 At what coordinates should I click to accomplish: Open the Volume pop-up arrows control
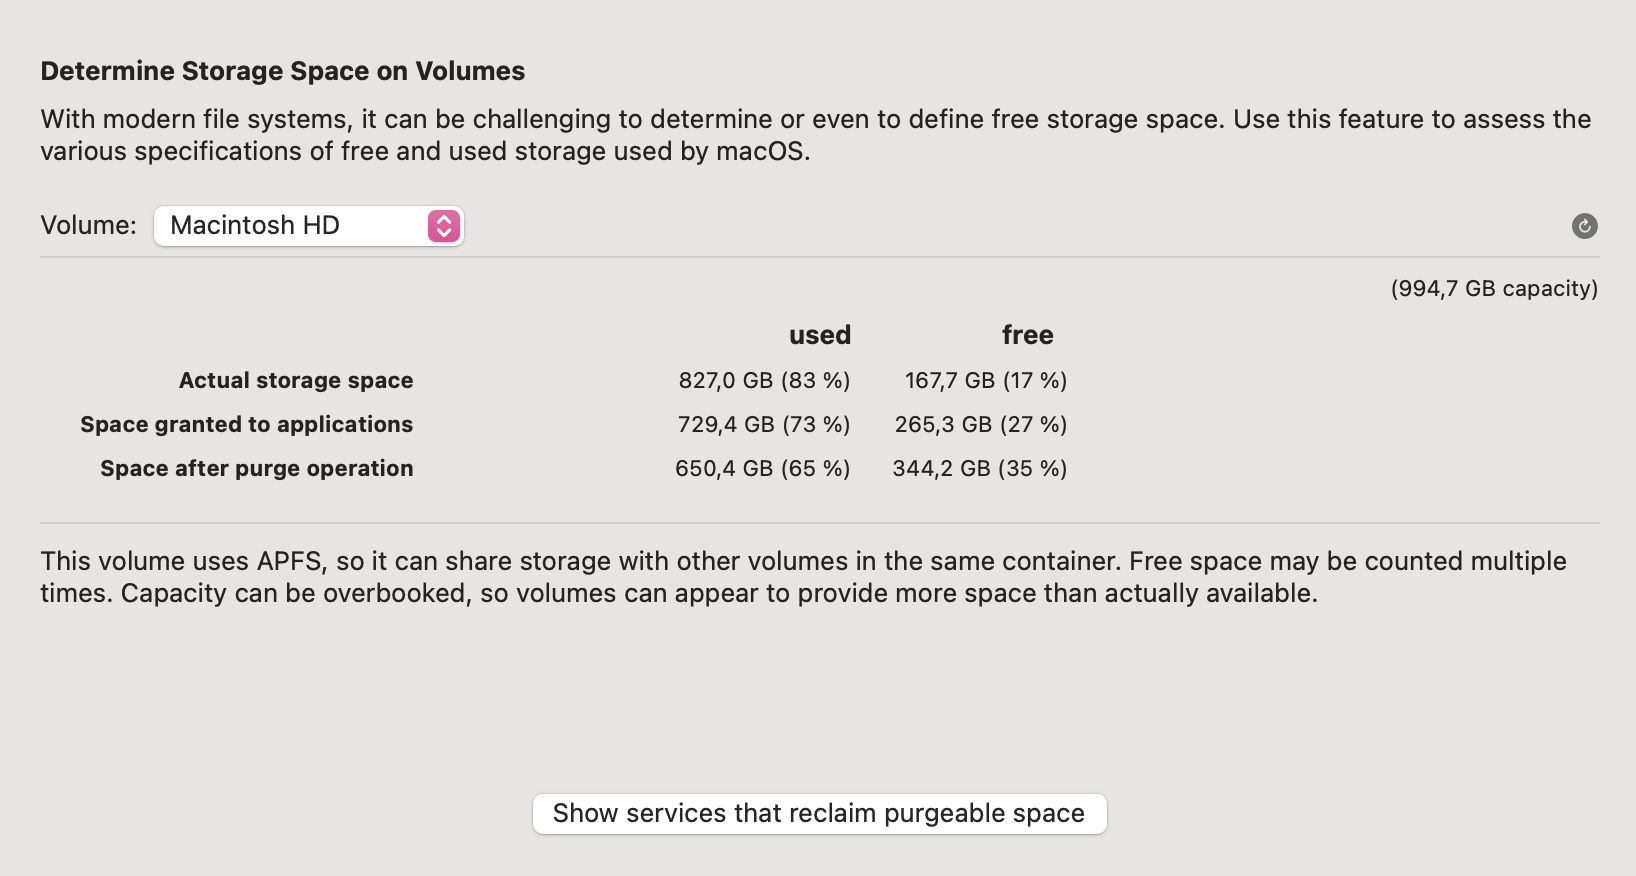click(x=444, y=226)
